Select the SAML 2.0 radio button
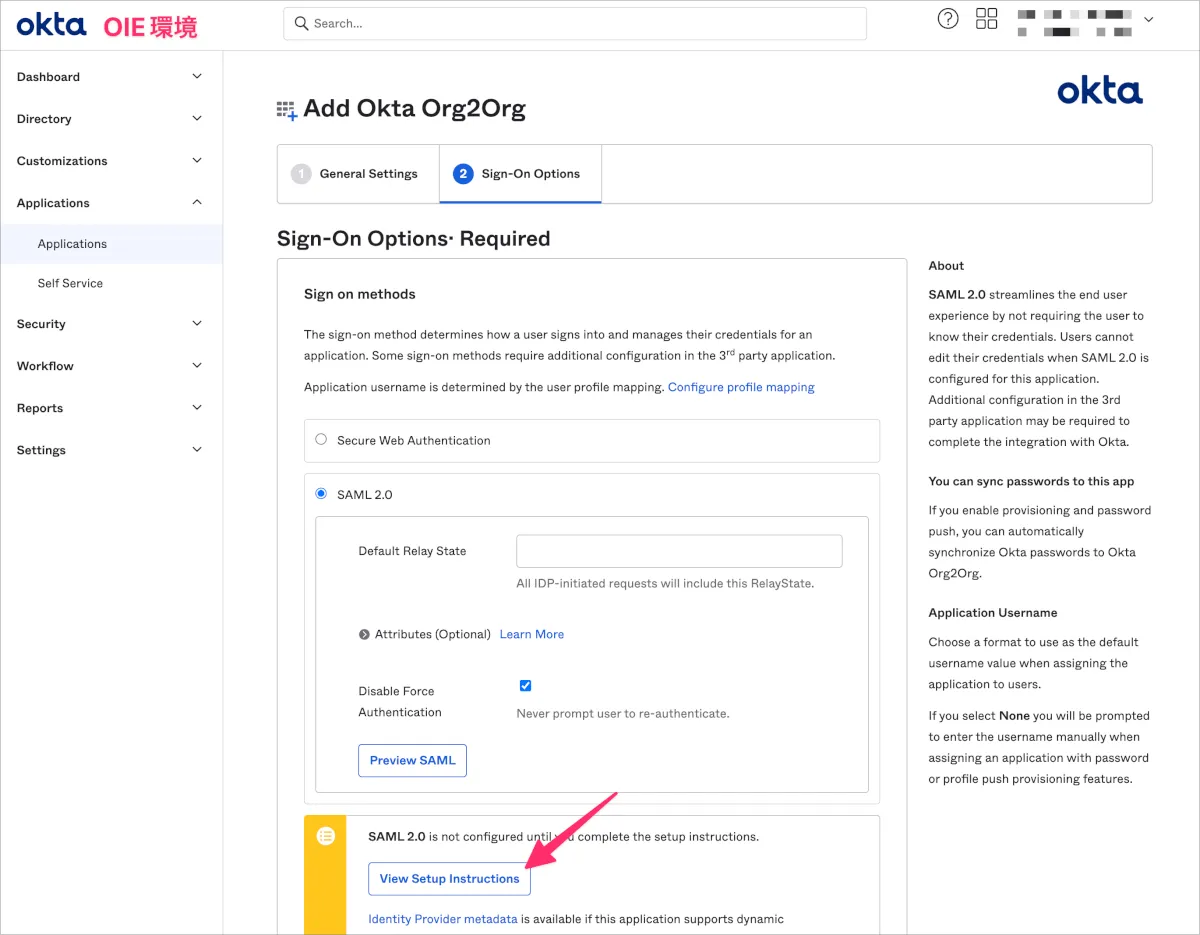The image size is (1200, 935). (x=321, y=493)
